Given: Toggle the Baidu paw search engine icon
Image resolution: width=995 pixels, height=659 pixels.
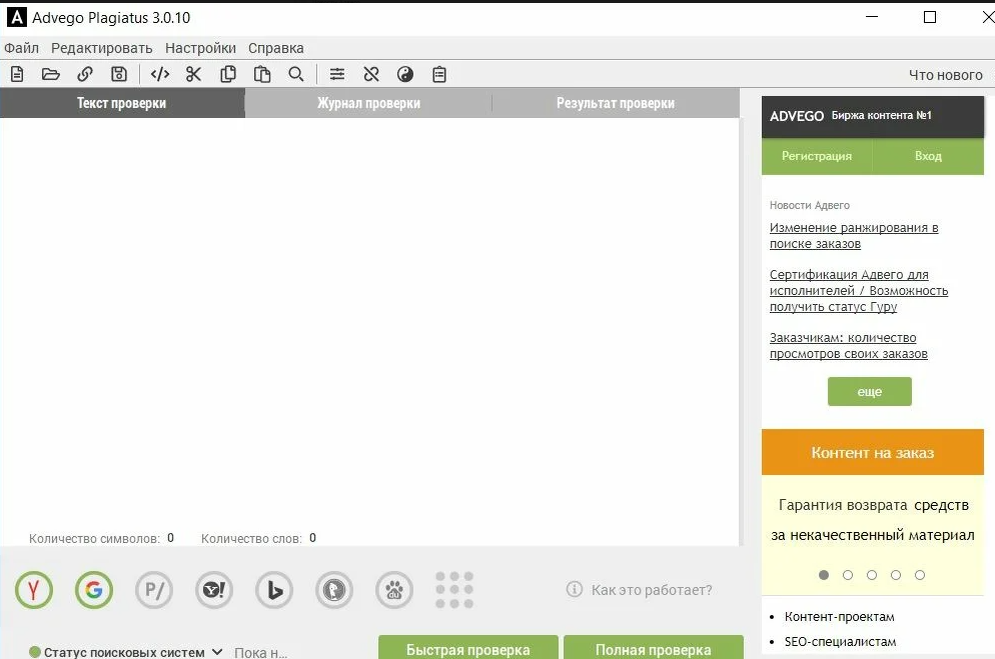Looking at the screenshot, I should click(x=394, y=590).
